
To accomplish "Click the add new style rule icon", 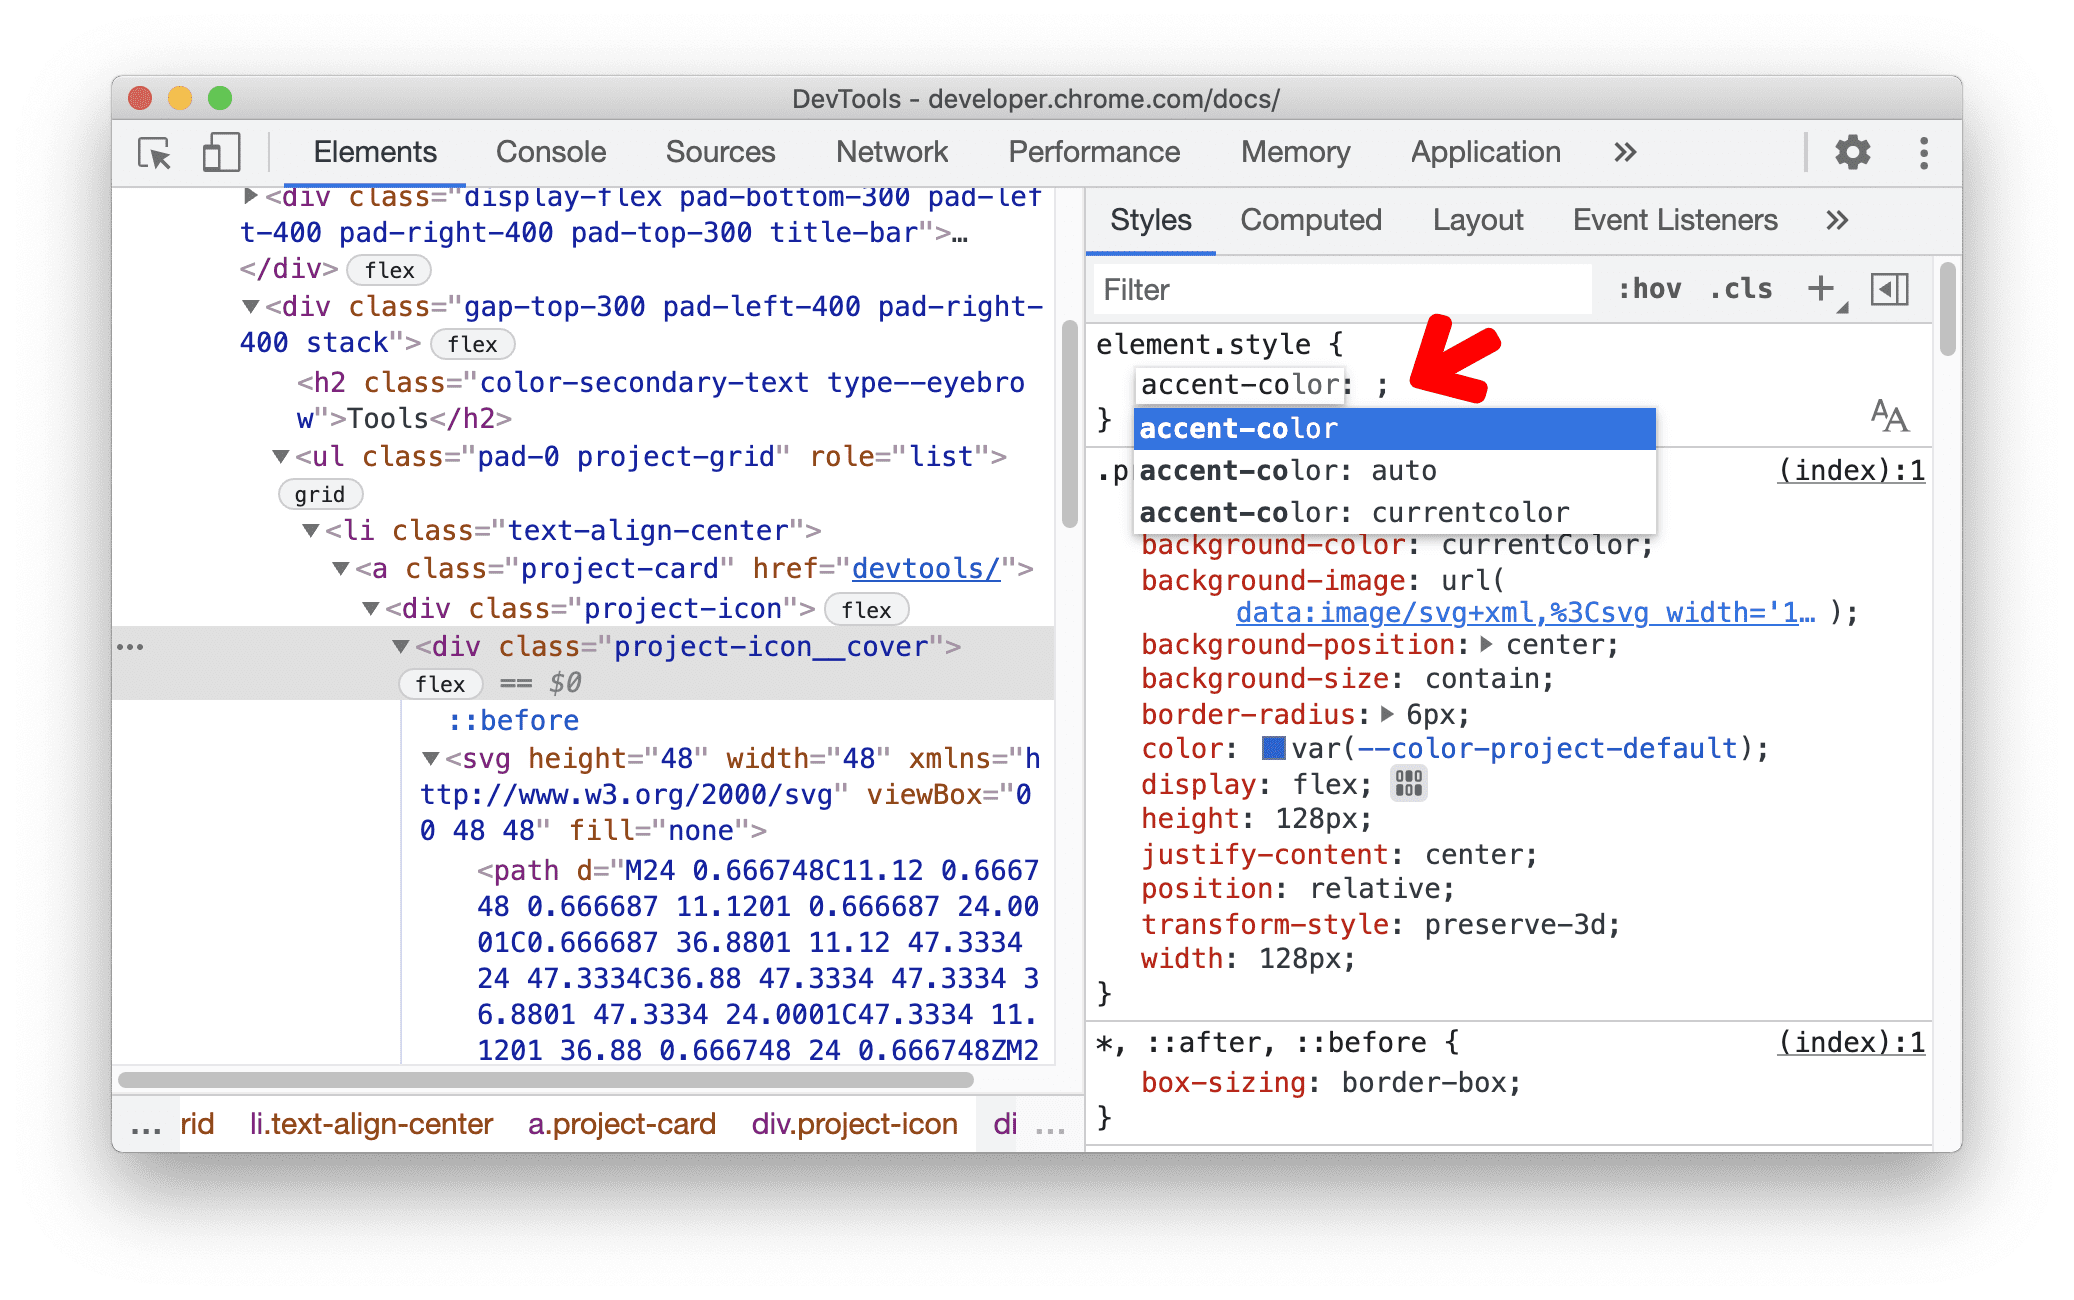I will [1821, 291].
